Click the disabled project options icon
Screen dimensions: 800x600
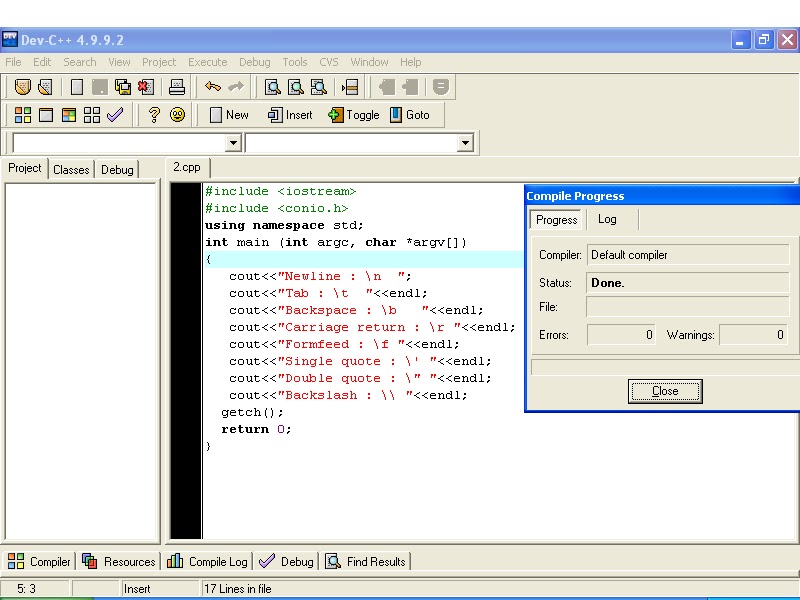(x=441, y=87)
